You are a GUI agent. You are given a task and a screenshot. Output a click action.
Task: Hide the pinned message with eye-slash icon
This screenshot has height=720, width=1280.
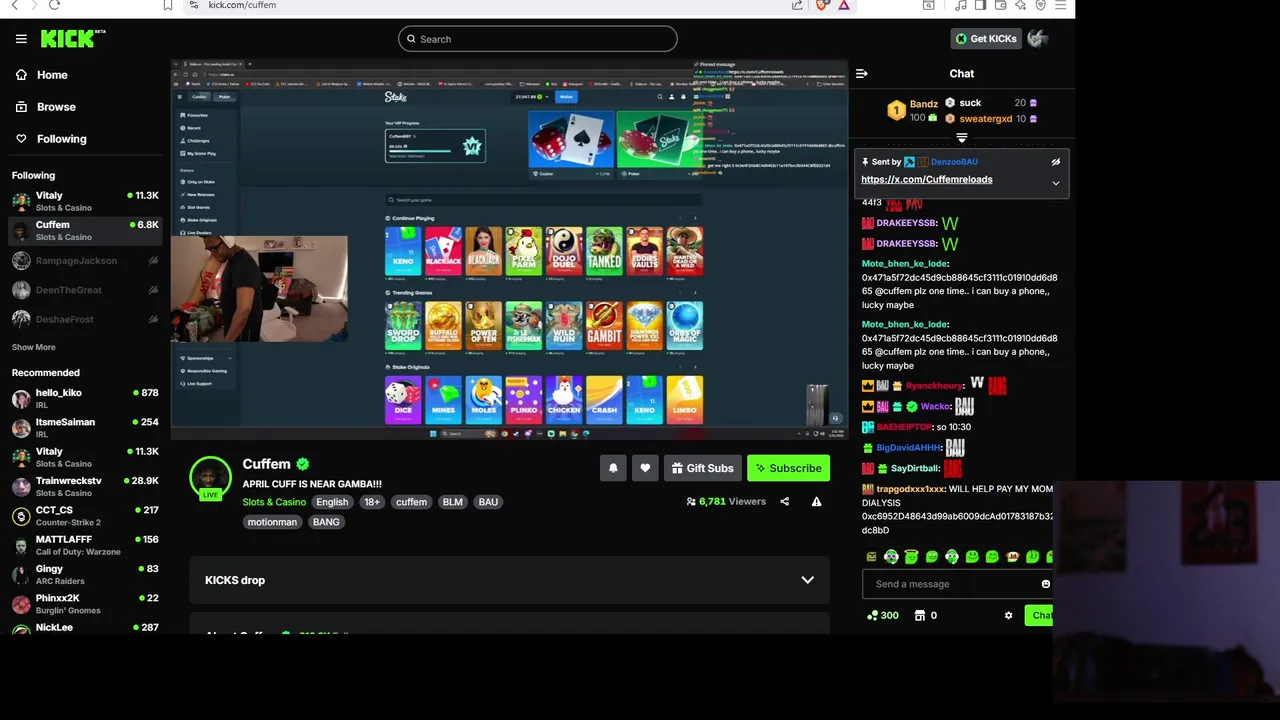click(1055, 162)
